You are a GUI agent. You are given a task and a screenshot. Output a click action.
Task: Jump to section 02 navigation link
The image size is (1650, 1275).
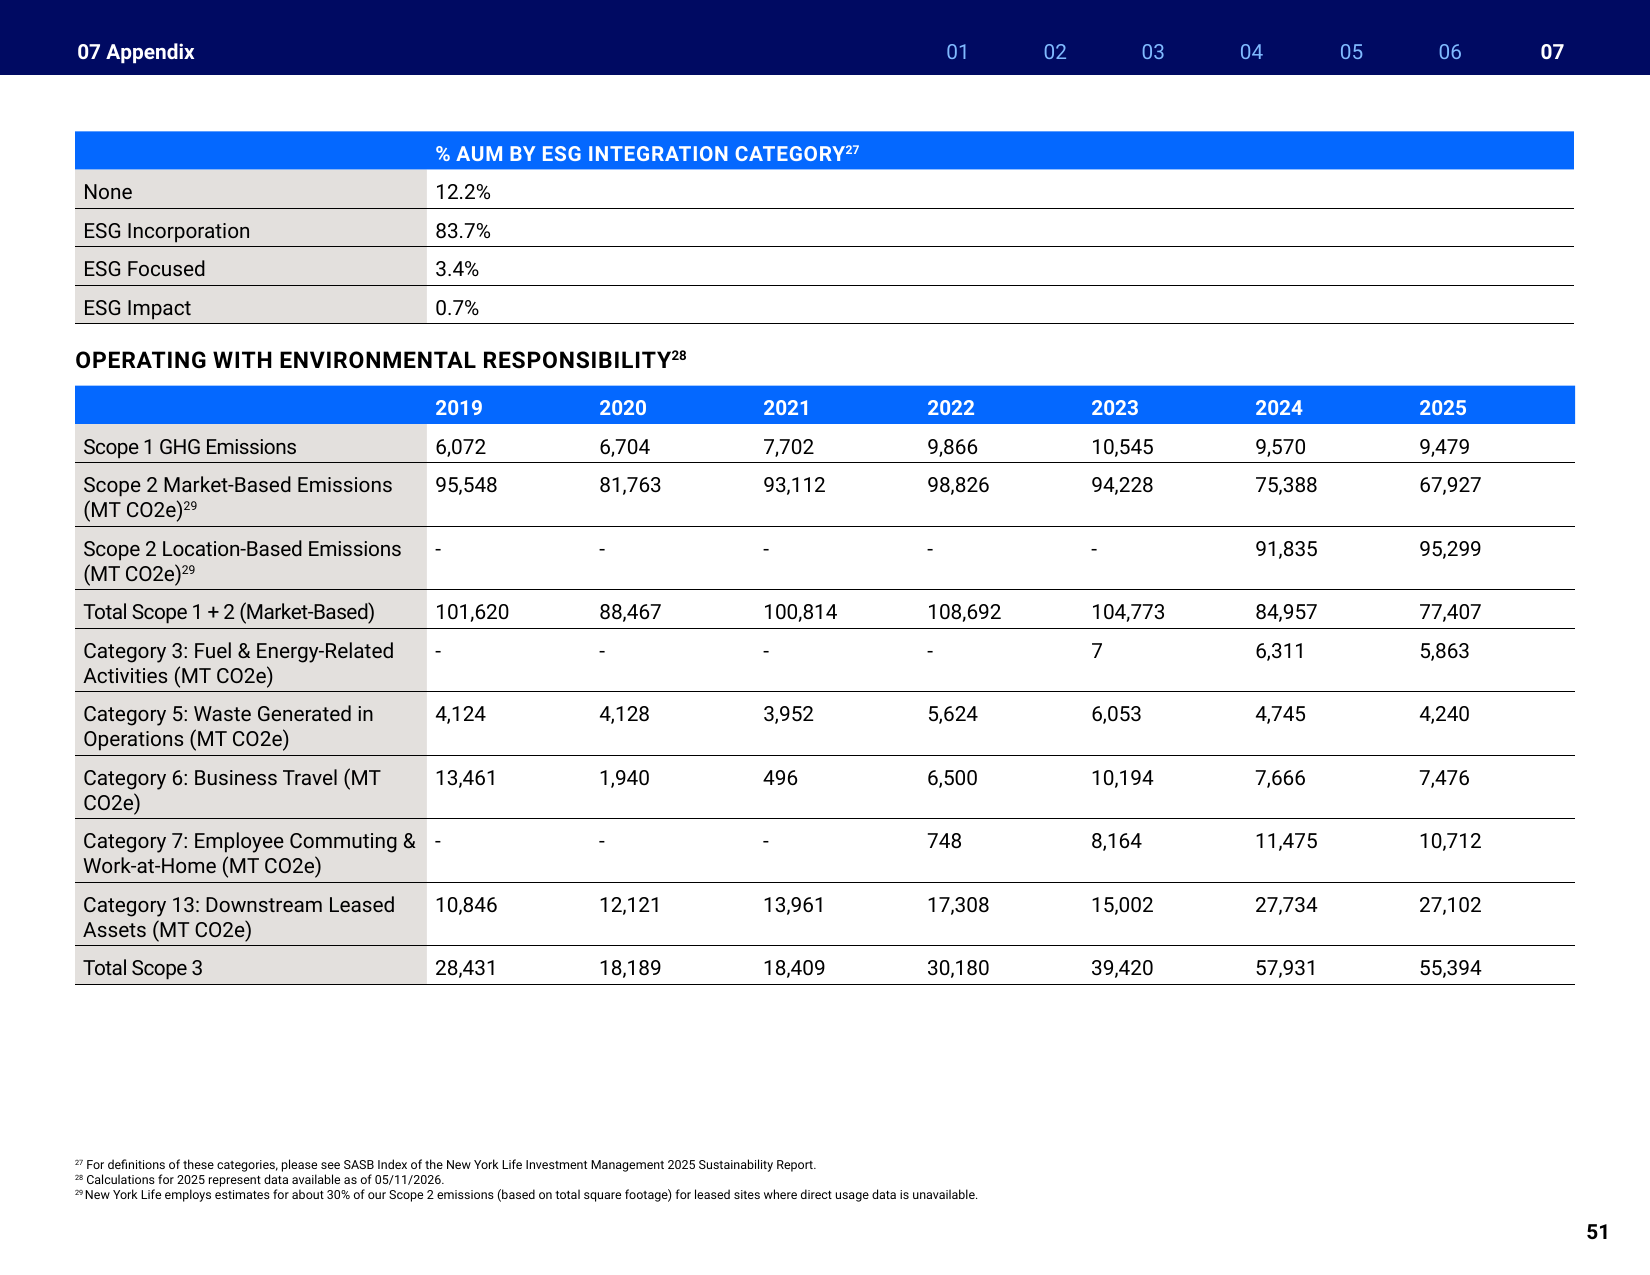click(x=1055, y=52)
